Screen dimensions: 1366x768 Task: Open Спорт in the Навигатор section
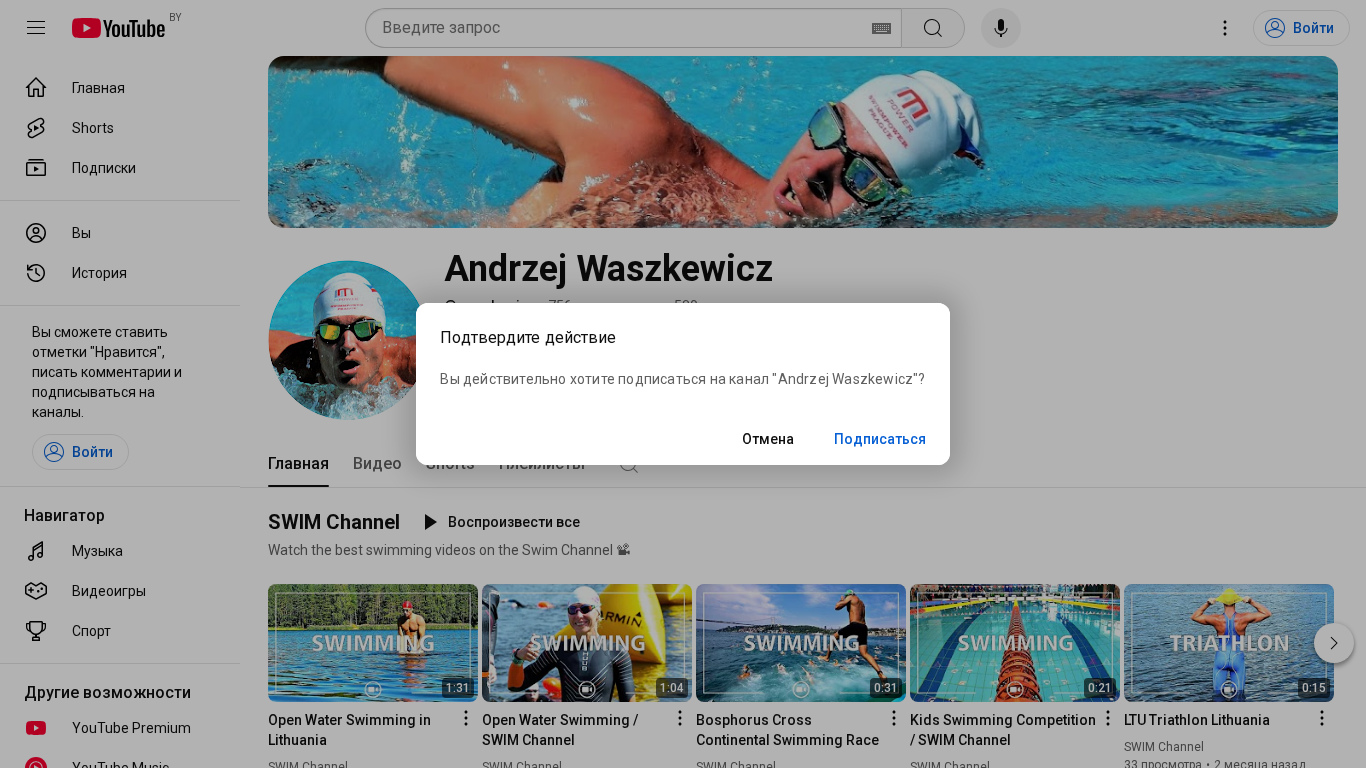click(120, 631)
